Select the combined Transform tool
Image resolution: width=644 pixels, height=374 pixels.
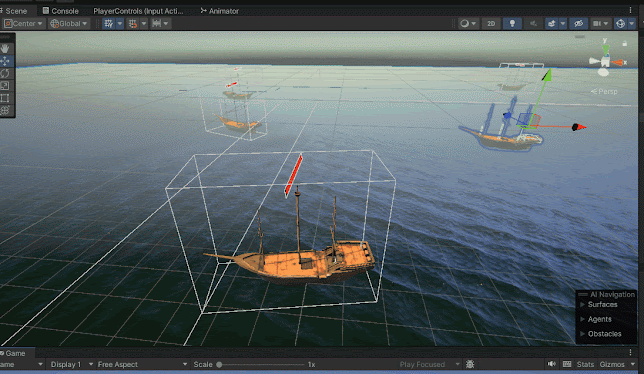(x=5, y=110)
